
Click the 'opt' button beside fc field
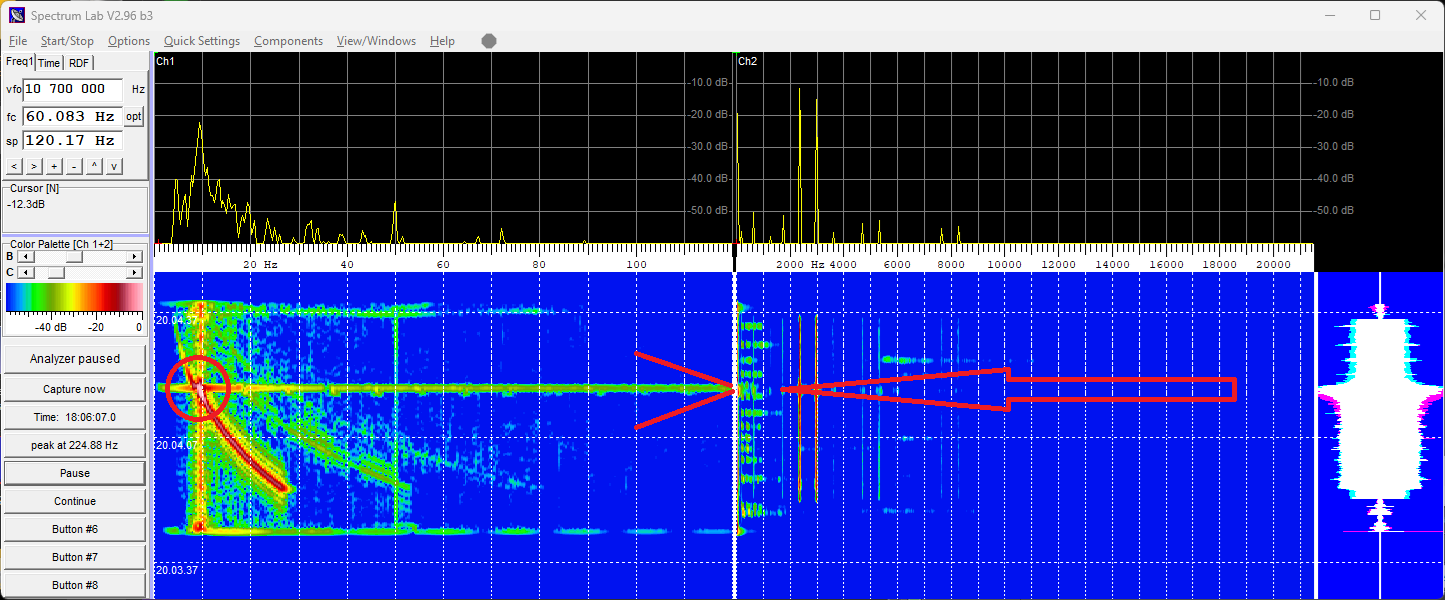pos(133,117)
